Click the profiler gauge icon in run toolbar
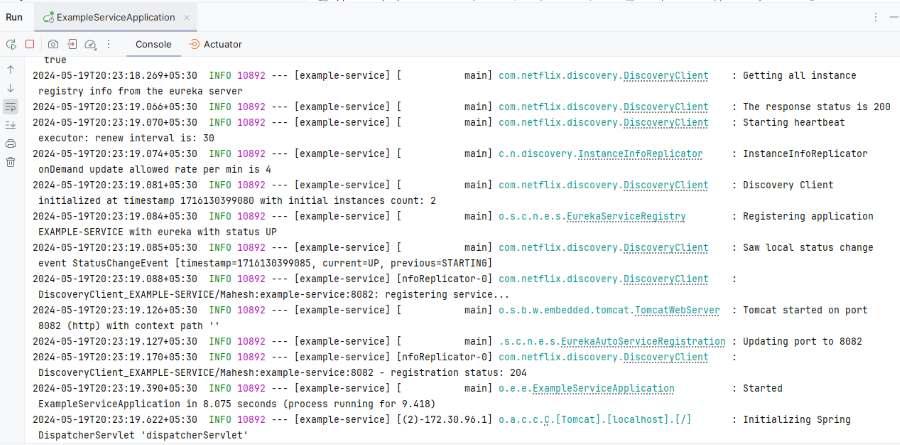900x445 pixels. pyautogui.click(x=90, y=44)
